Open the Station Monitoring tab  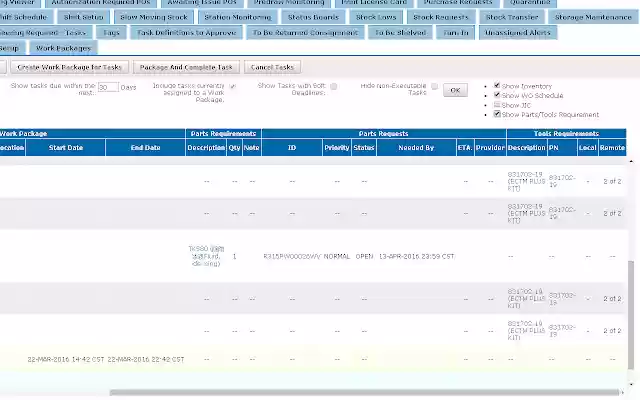[x=238, y=17]
